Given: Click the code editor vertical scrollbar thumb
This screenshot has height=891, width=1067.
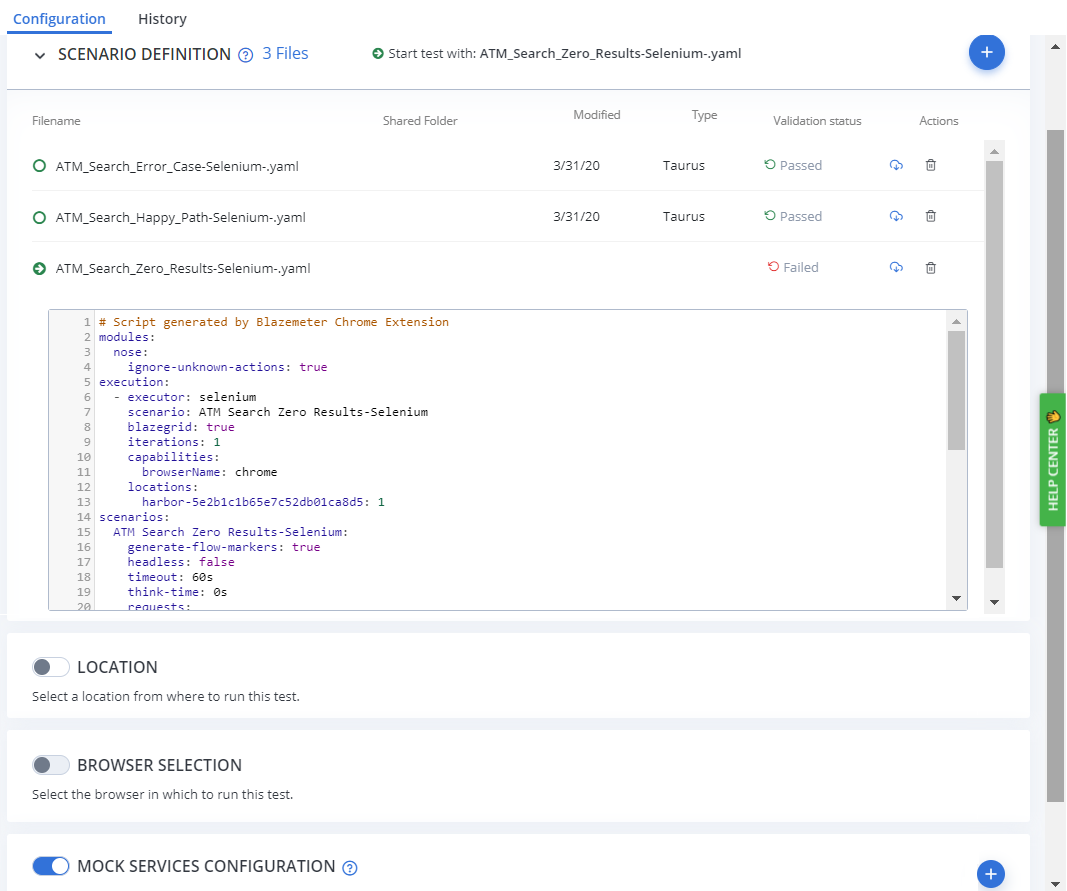Looking at the screenshot, I should click(956, 390).
